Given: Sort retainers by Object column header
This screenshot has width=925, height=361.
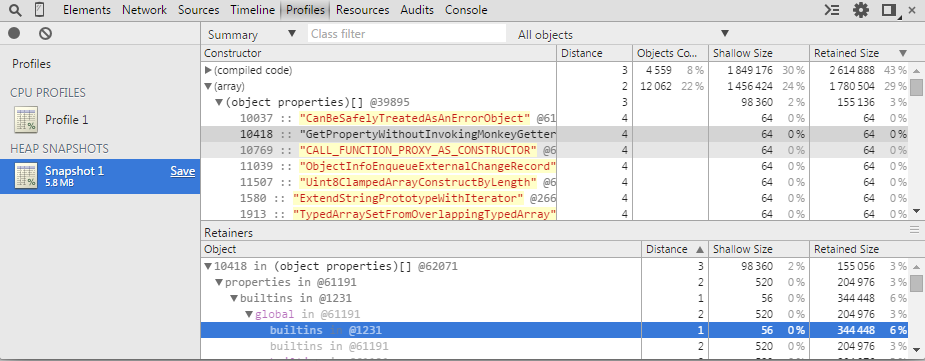Looking at the screenshot, I should coord(421,249).
